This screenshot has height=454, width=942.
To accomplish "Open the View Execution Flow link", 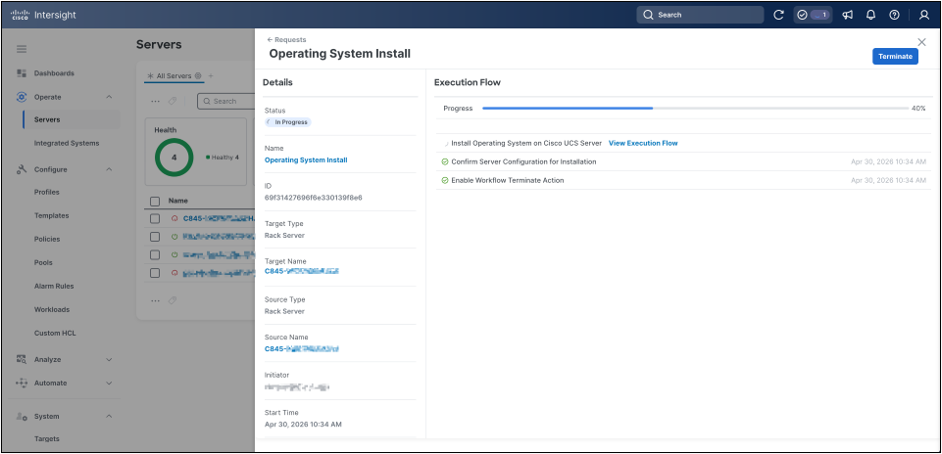I will (x=643, y=143).
